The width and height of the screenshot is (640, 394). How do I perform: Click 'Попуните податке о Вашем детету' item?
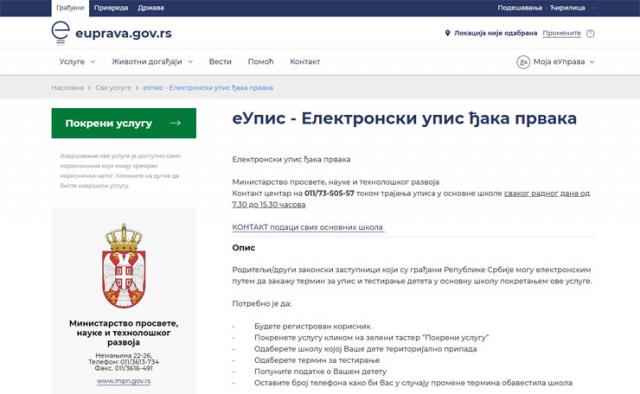320,372
